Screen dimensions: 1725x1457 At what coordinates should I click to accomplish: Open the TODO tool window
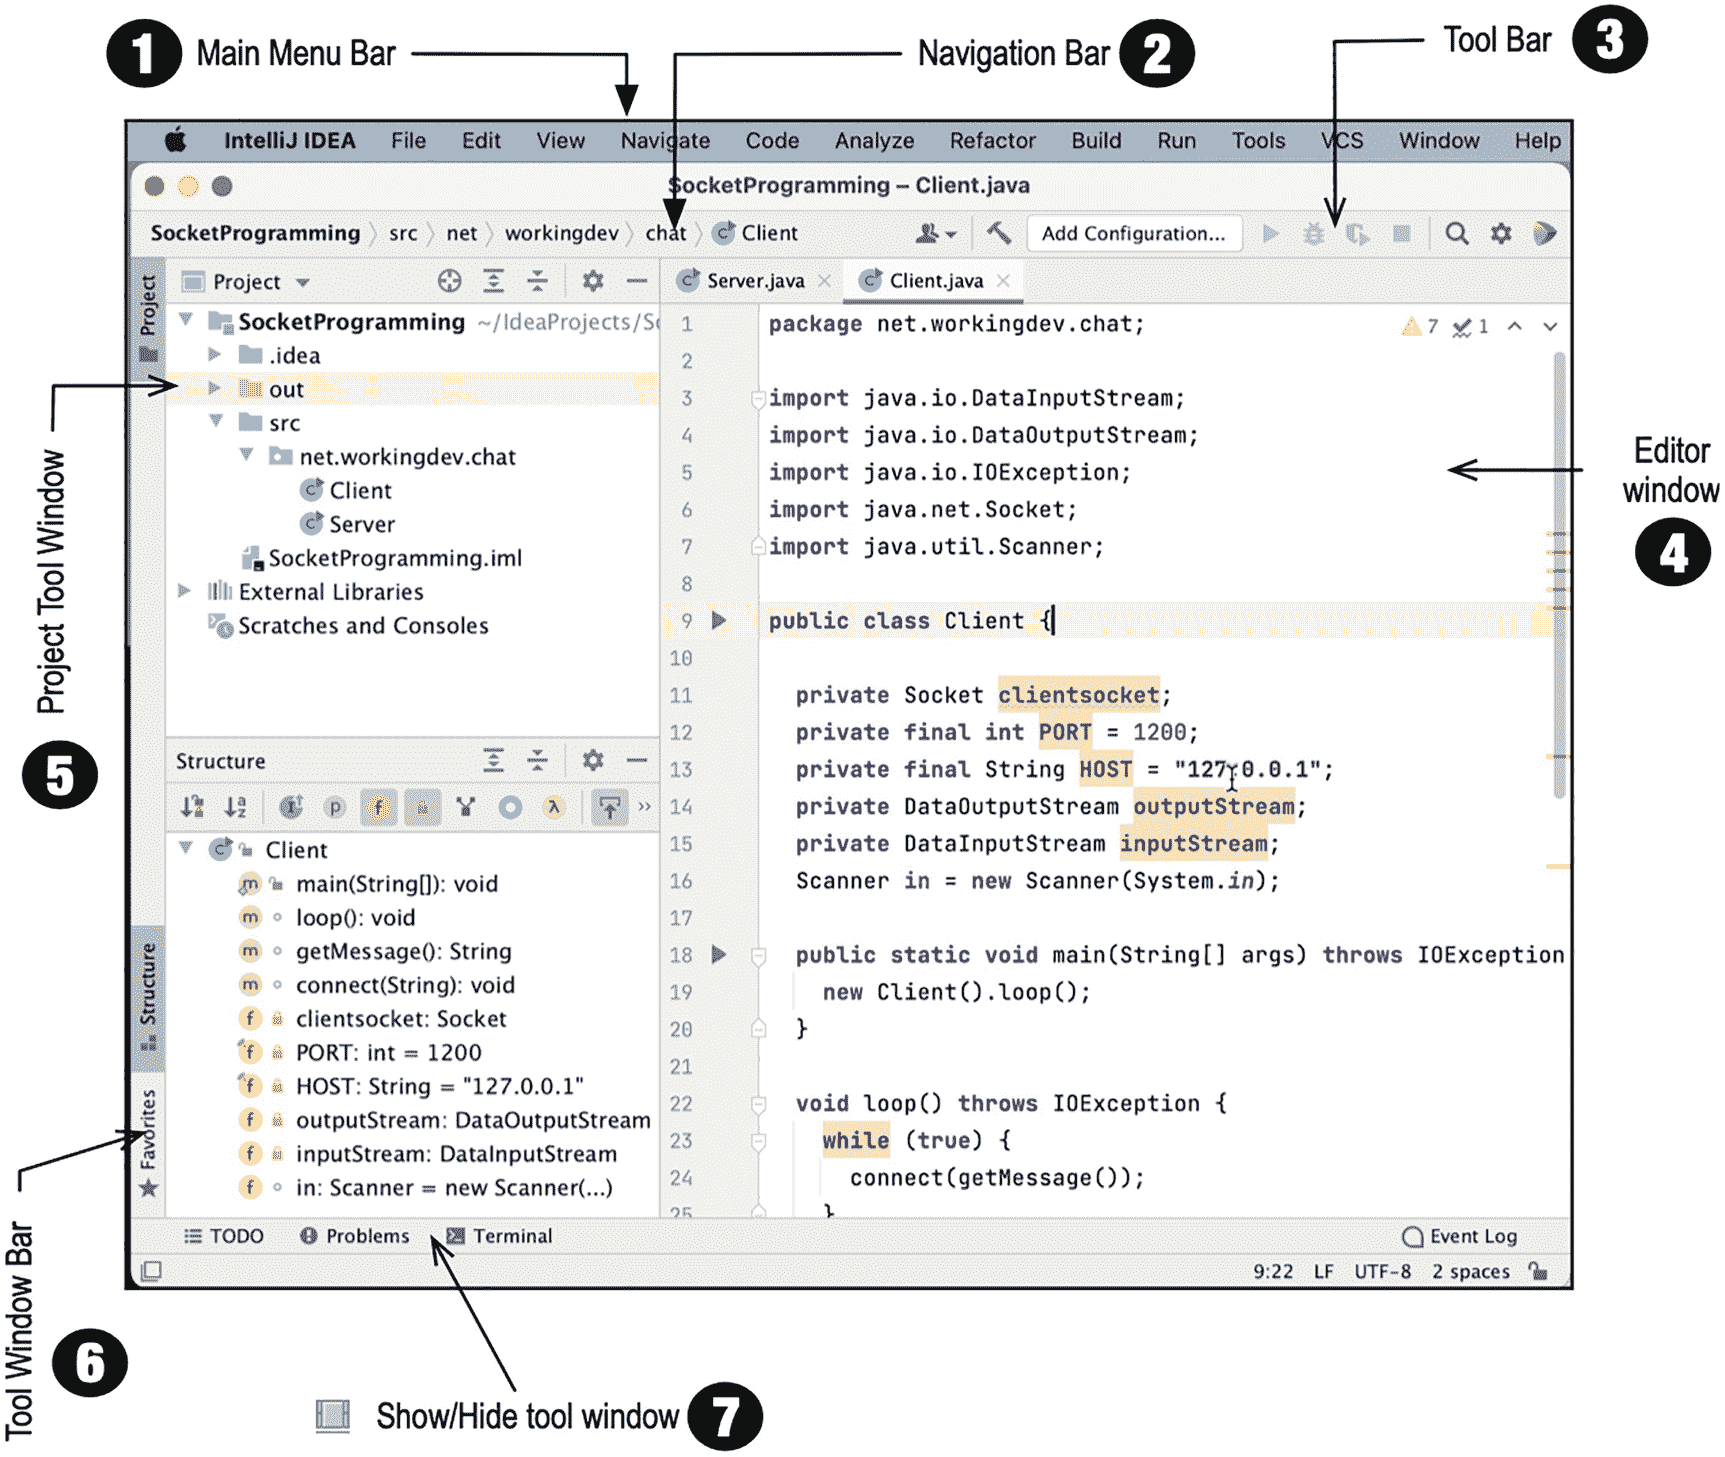click(x=224, y=1236)
